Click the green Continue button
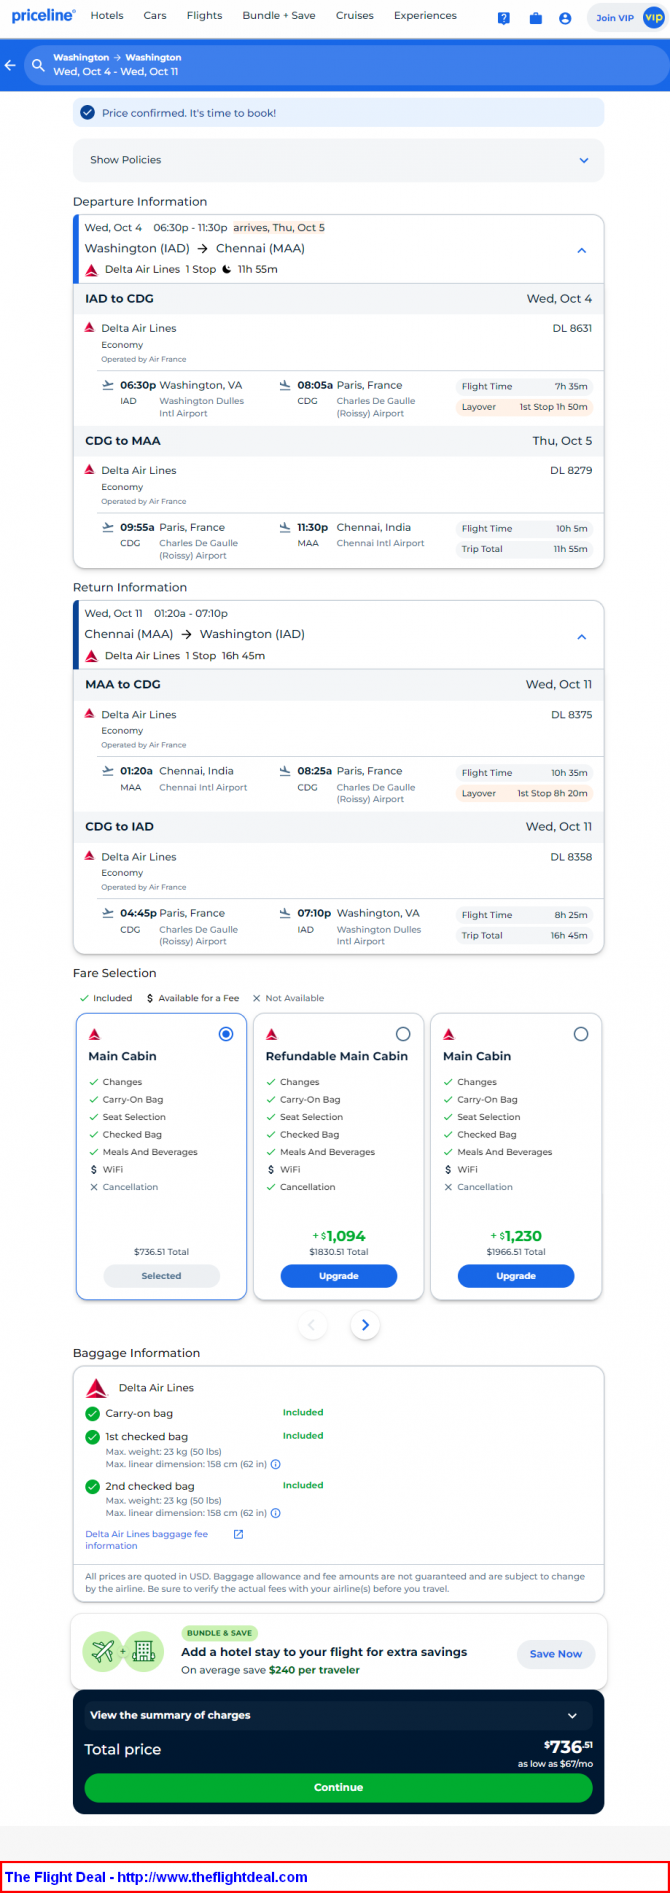This screenshot has width=670, height=1893. (338, 1787)
